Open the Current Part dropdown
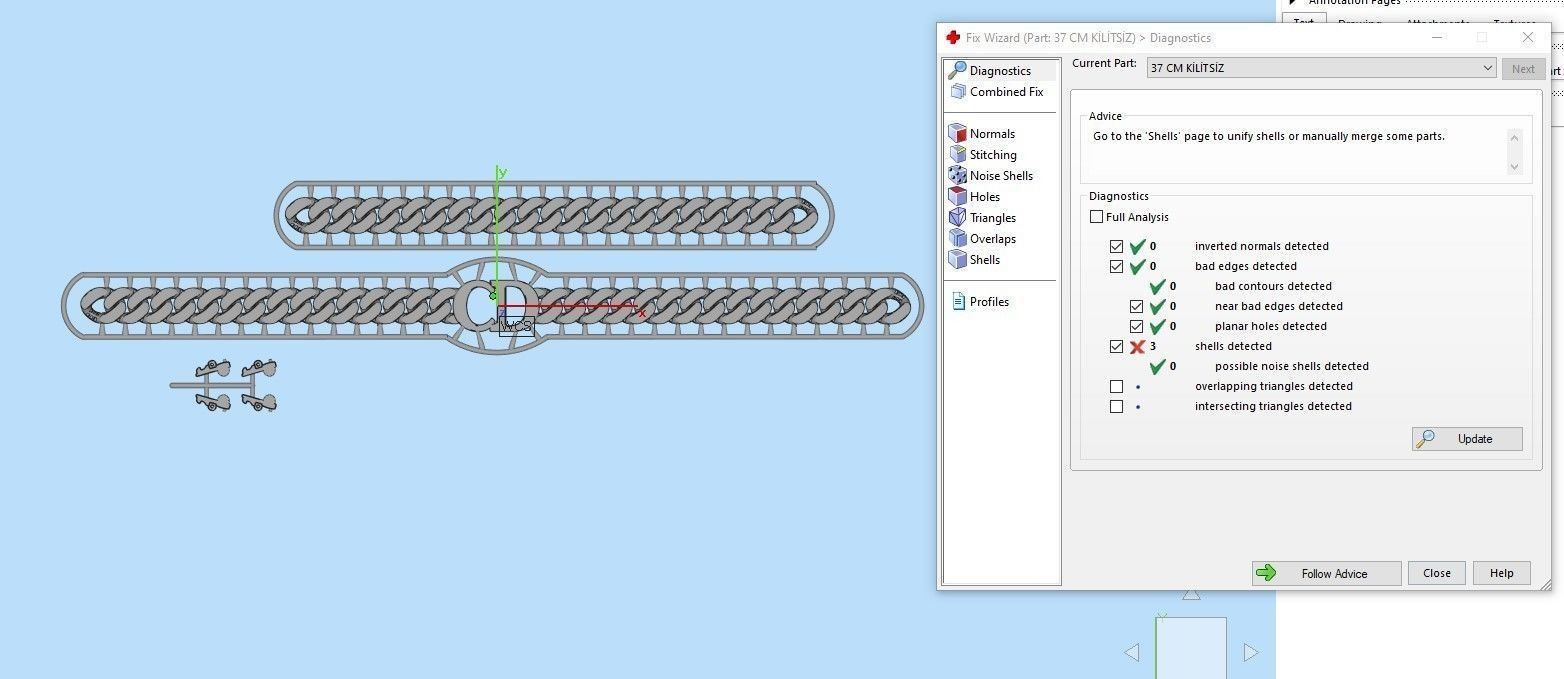1564x679 pixels. (x=1321, y=68)
